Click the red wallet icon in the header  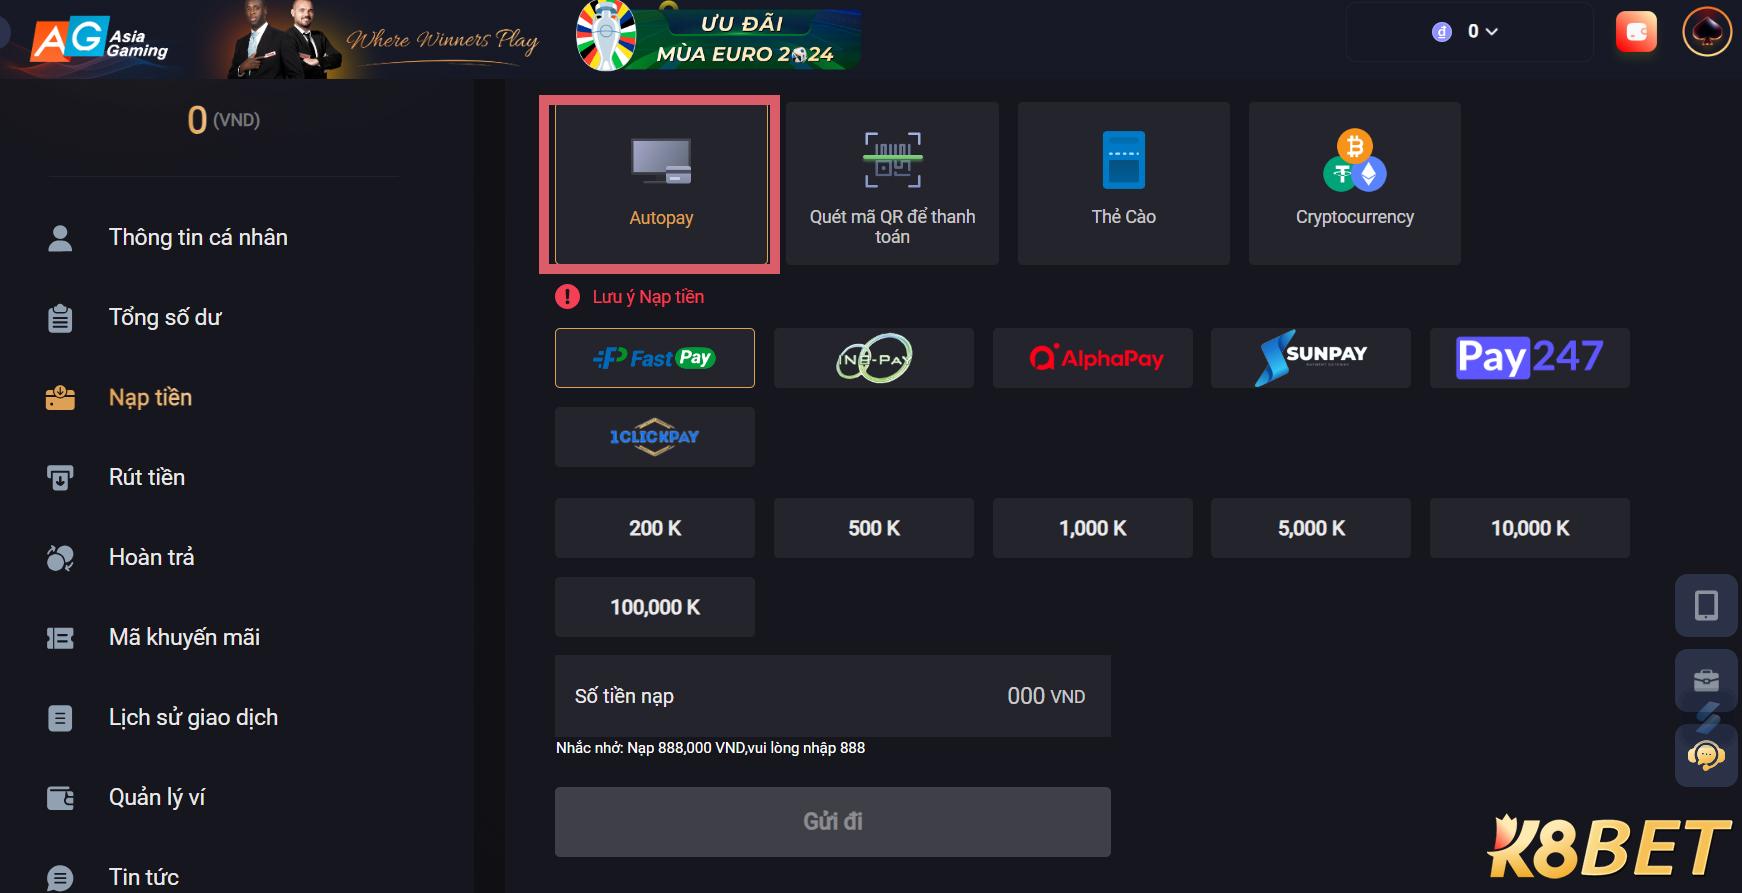click(x=1636, y=32)
